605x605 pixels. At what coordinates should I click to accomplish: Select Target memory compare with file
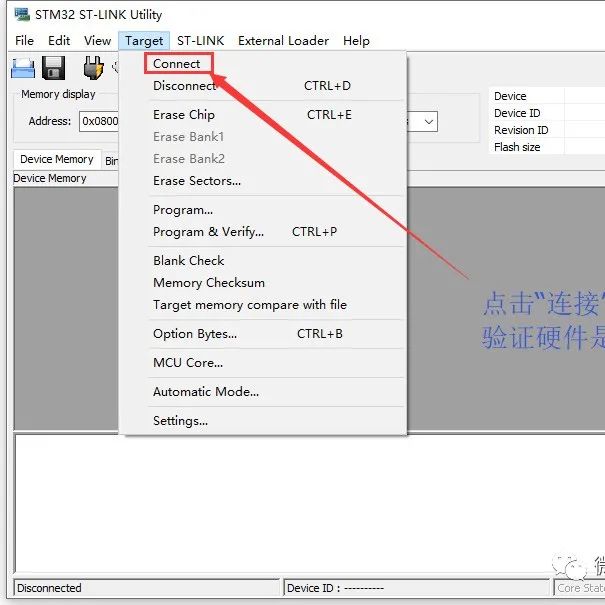click(262, 305)
